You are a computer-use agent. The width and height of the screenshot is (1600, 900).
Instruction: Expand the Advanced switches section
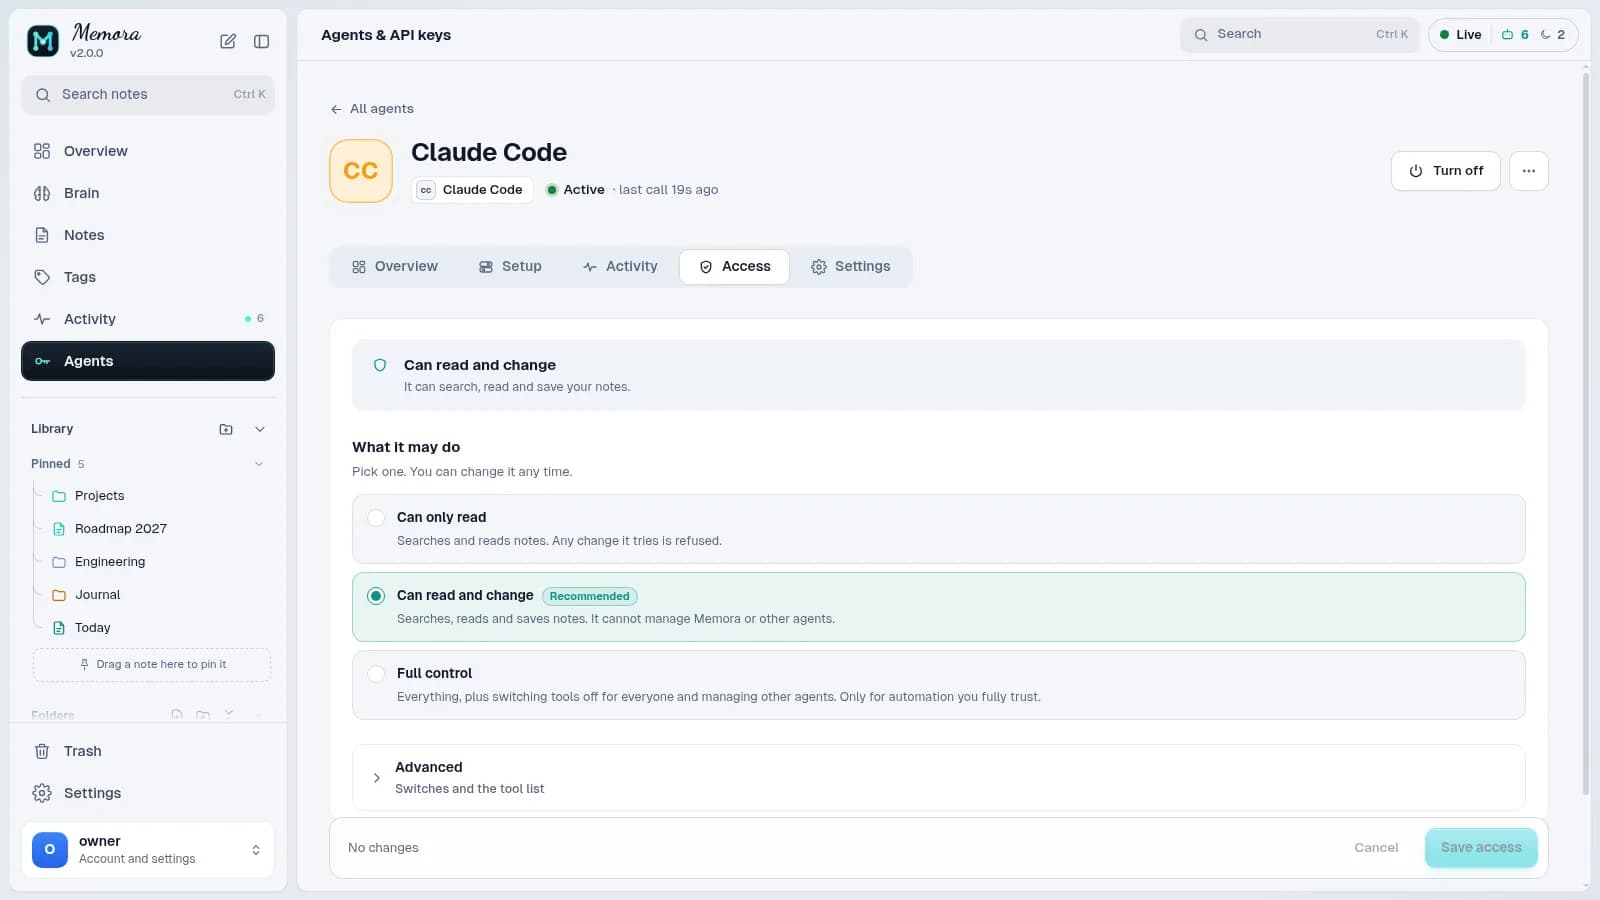coord(939,777)
